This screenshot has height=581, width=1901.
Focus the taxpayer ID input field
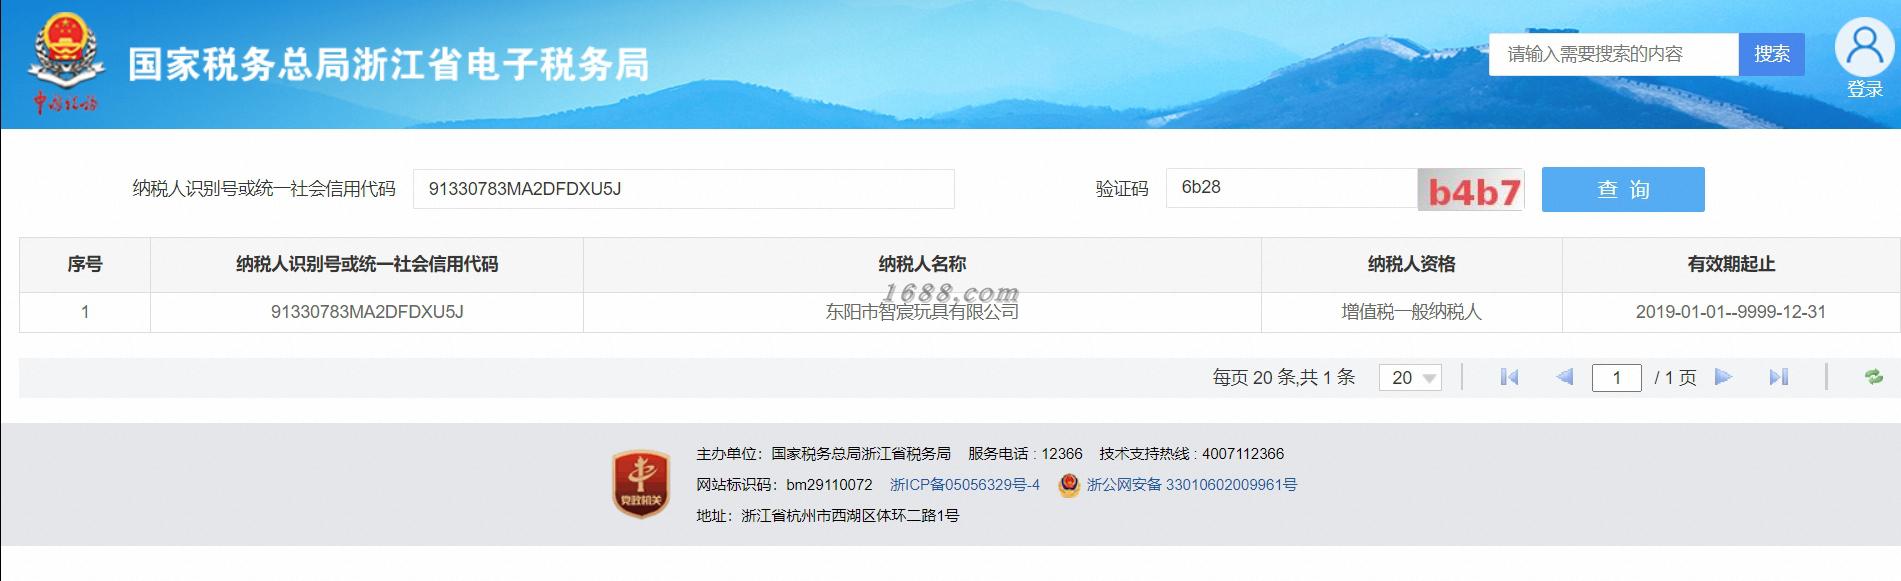684,189
